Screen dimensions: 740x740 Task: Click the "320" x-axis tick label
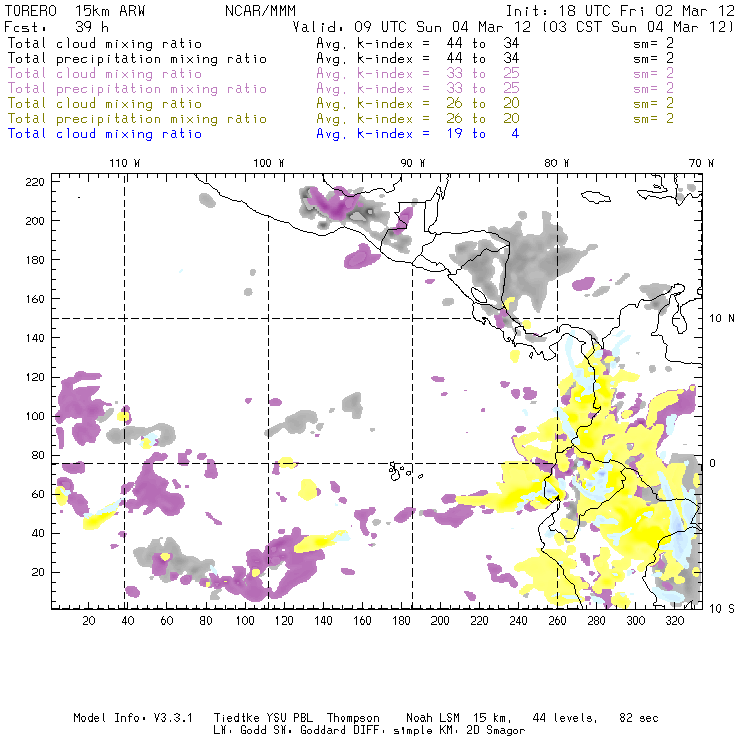coord(675,621)
